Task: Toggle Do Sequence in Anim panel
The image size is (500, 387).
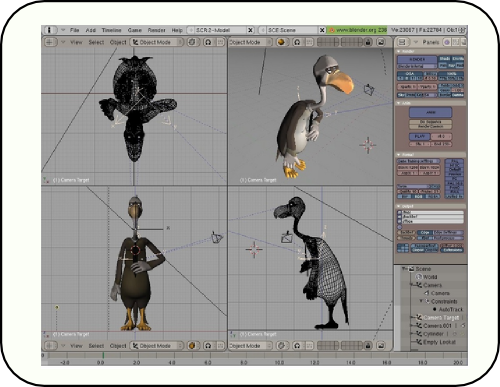Action: pos(431,122)
